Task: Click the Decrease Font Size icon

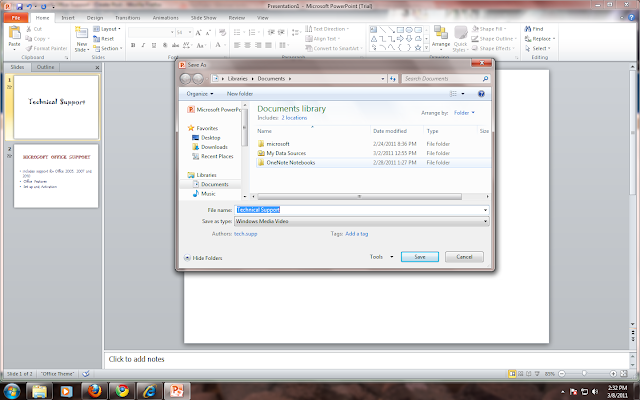Action: point(208,32)
